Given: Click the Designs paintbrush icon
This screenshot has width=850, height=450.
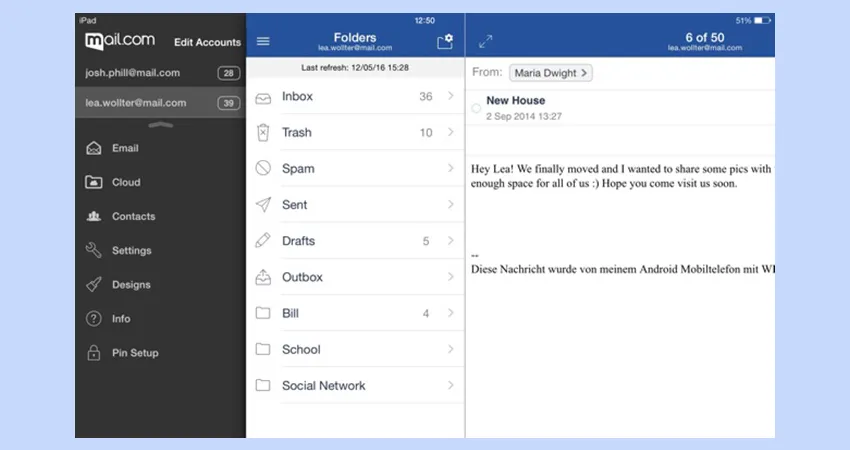Looking at the screenshot, I should (94, 285).
